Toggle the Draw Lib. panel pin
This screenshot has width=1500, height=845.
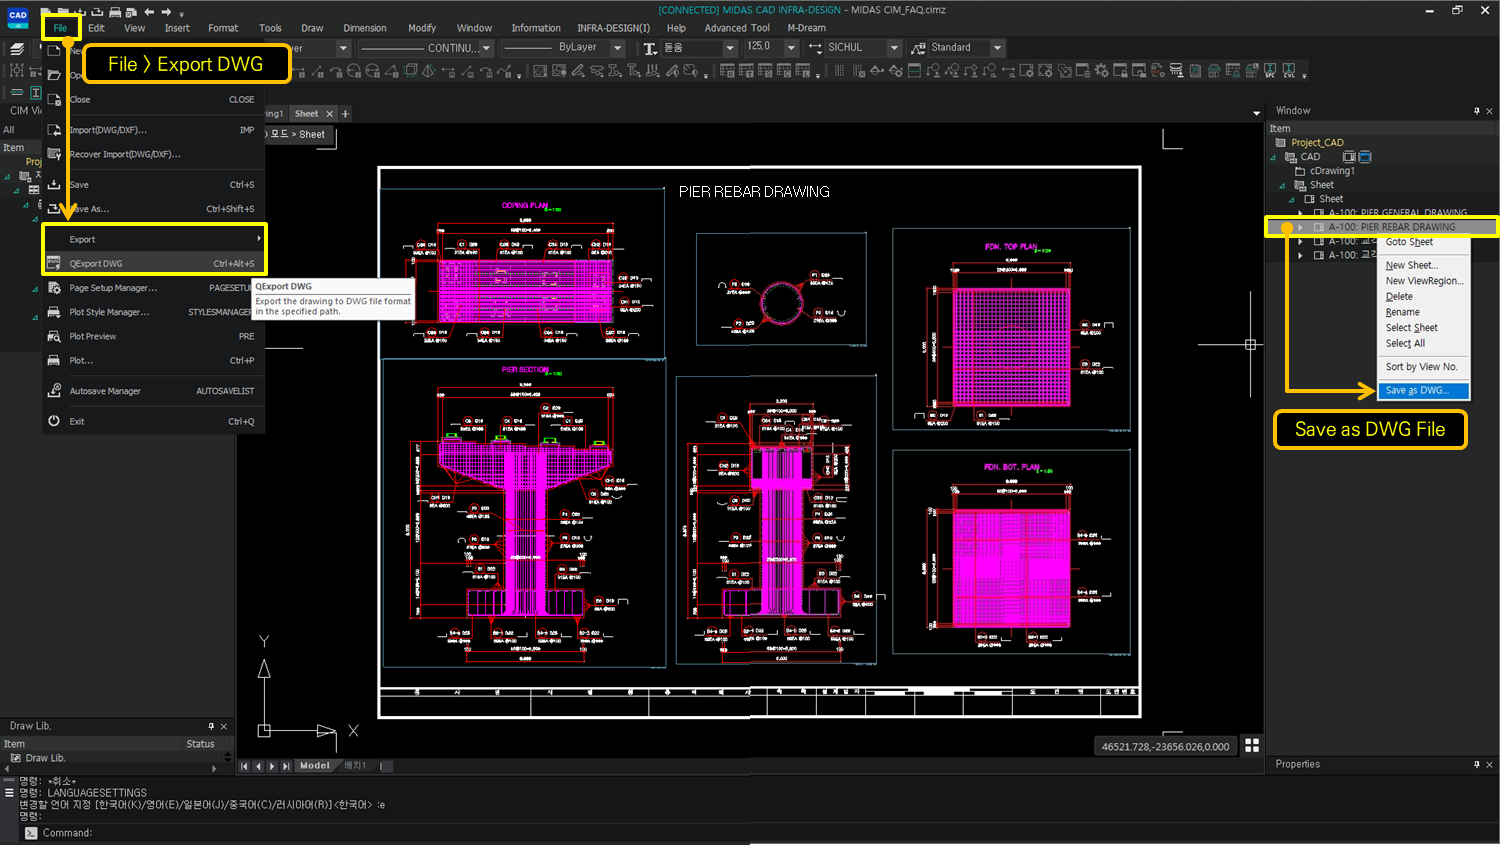210,725
